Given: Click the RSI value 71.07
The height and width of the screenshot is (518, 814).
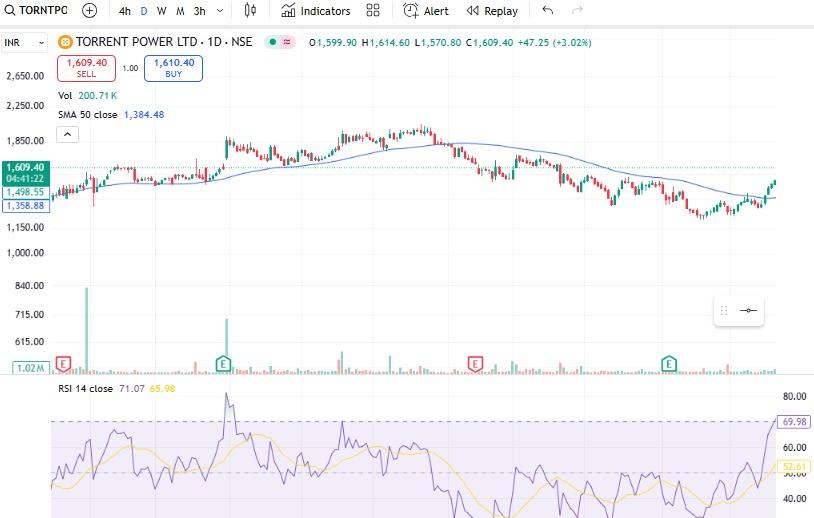Looking at the screenshot, I should 132,389.
